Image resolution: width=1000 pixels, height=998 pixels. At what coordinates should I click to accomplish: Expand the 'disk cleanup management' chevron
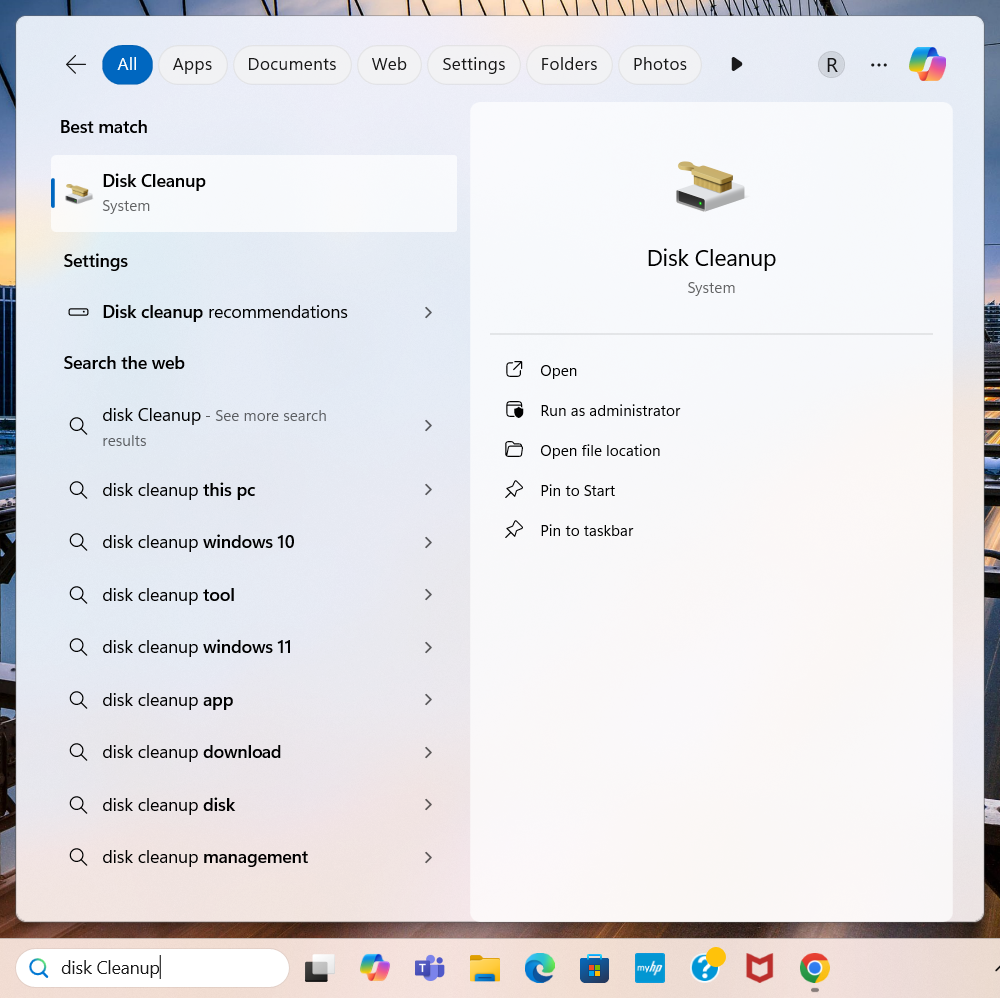[429, 857]
